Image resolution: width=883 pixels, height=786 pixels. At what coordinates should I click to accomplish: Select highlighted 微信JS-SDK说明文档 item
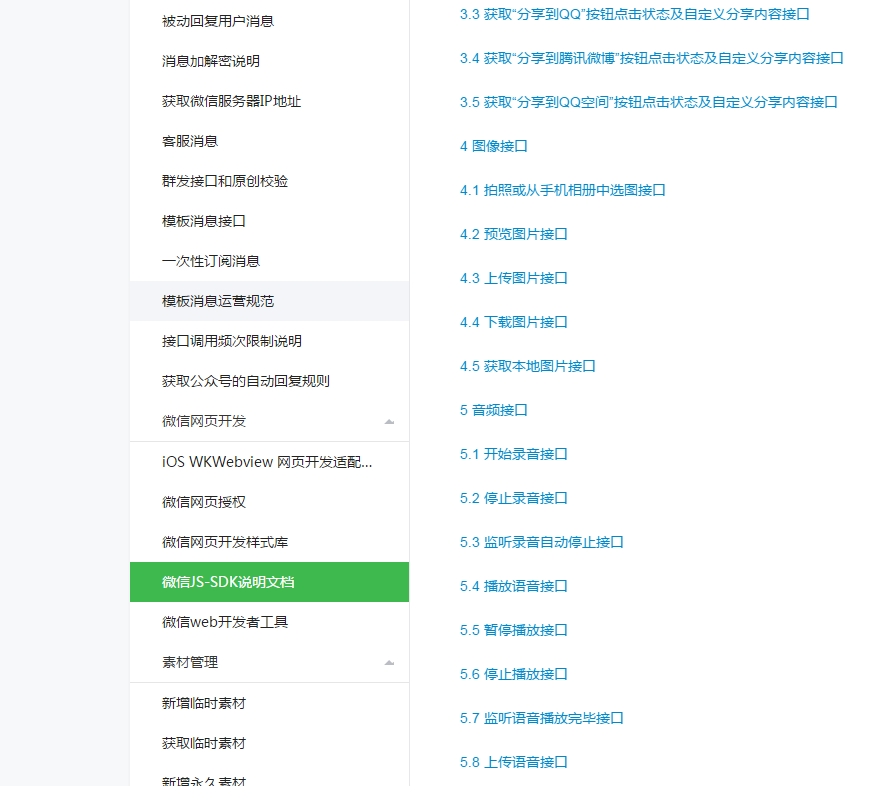point(269,582)
